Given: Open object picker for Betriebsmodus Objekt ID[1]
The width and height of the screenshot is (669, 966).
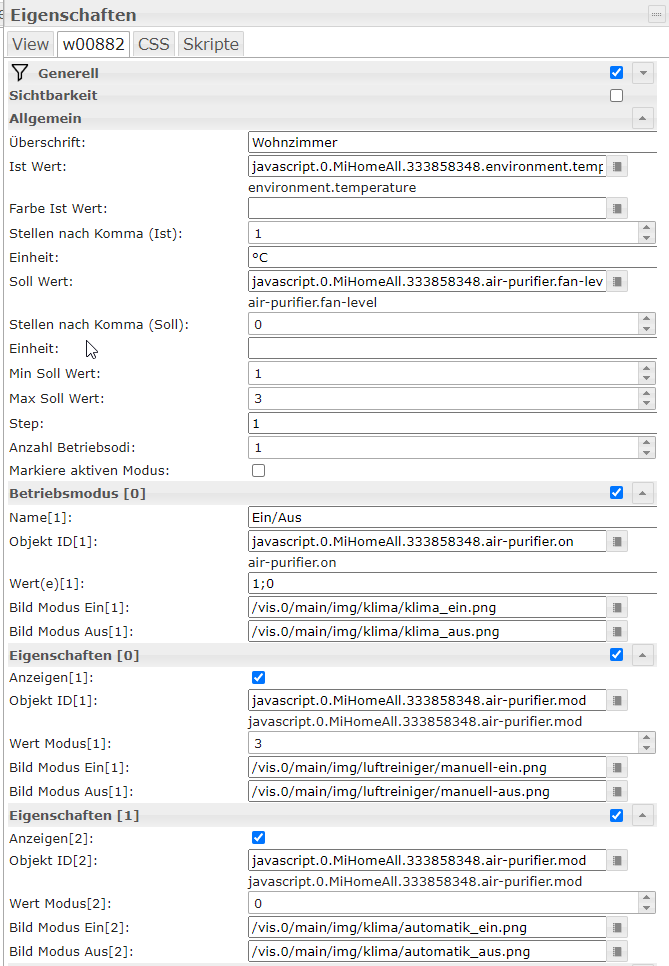Looking at the screenshot, I should click(617, 542).
